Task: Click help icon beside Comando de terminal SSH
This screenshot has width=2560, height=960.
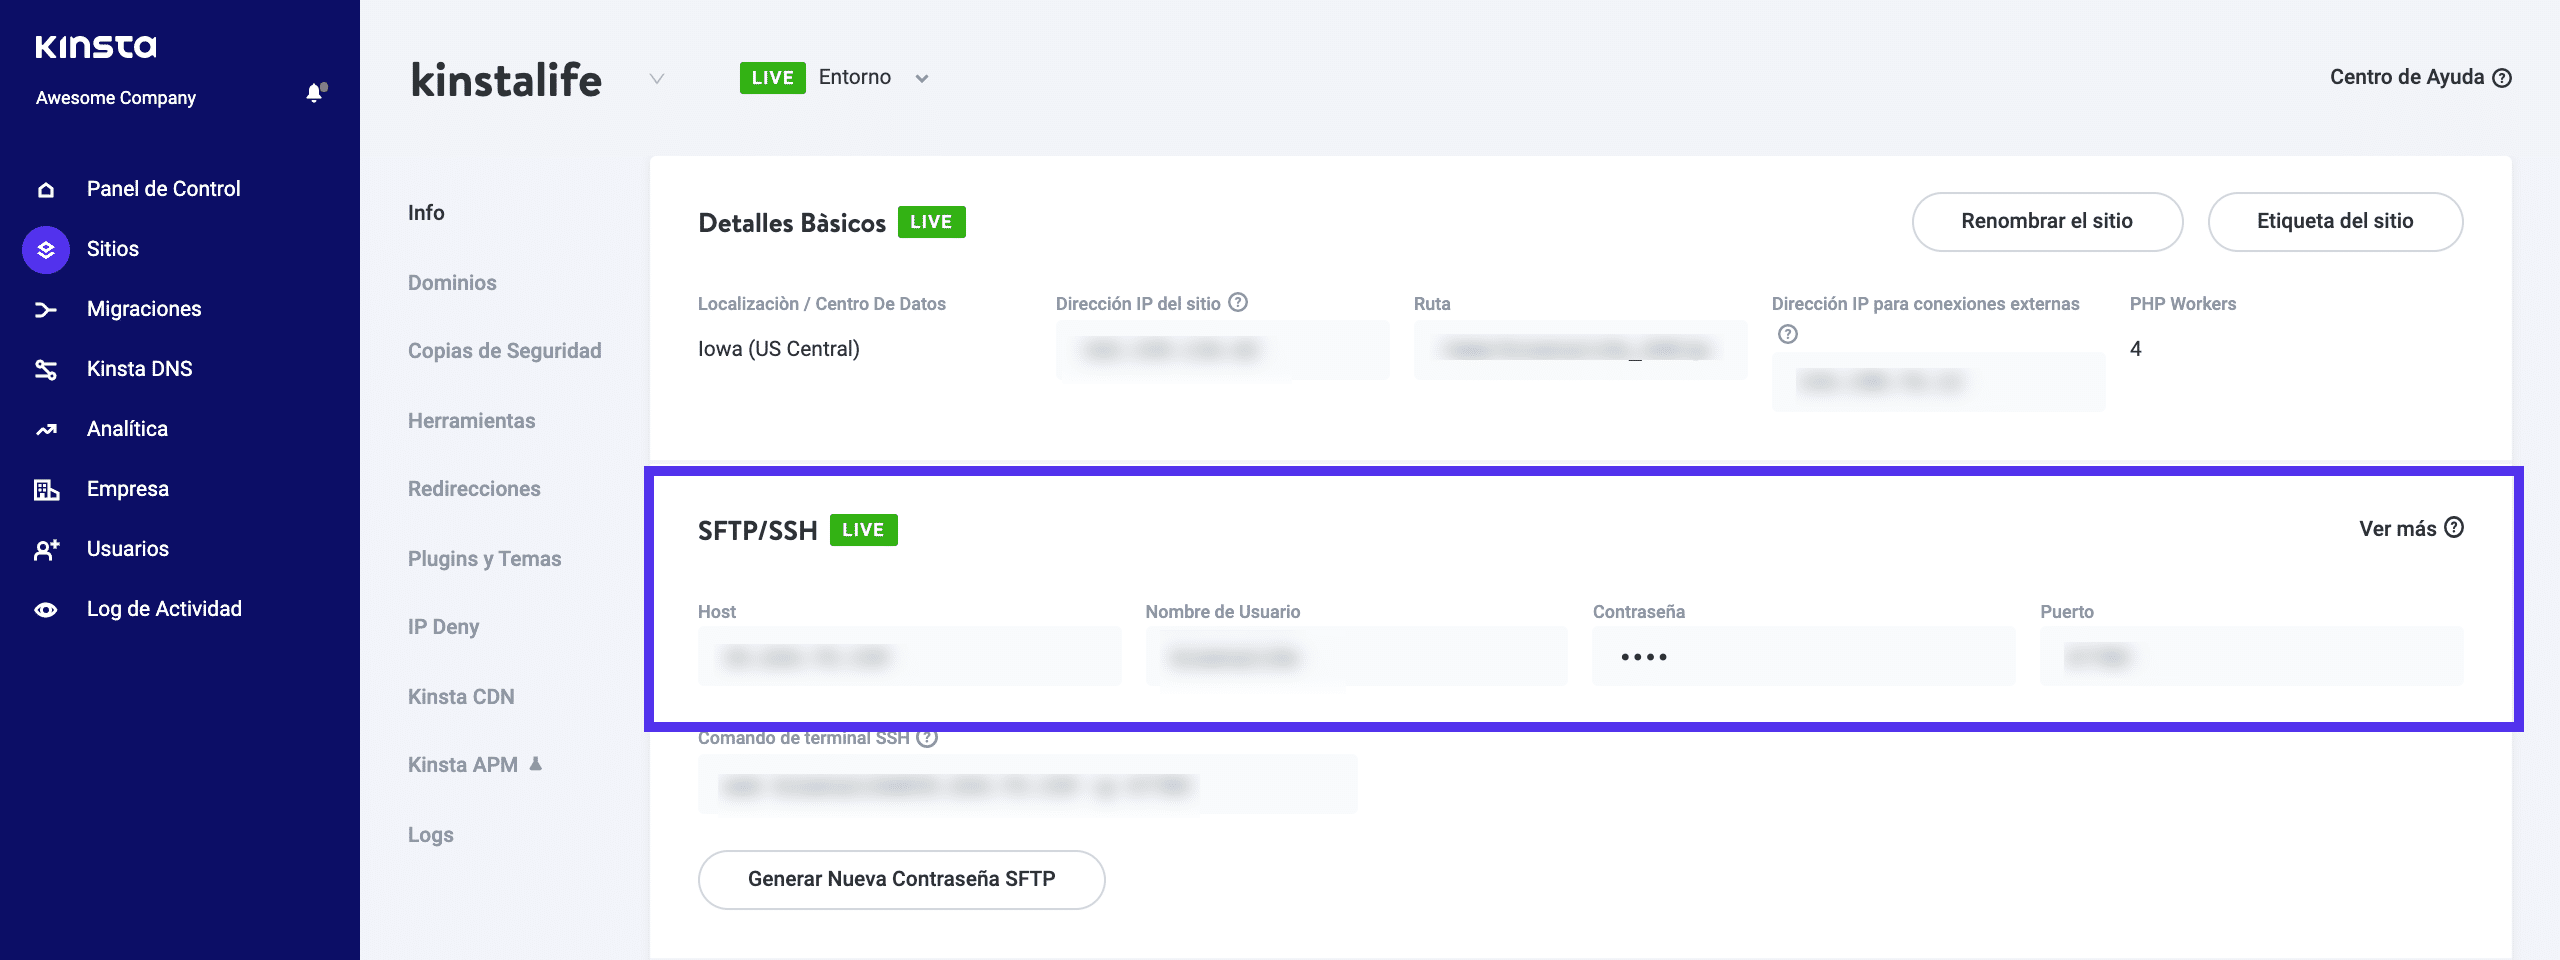Action: click(x=927, y=738)
